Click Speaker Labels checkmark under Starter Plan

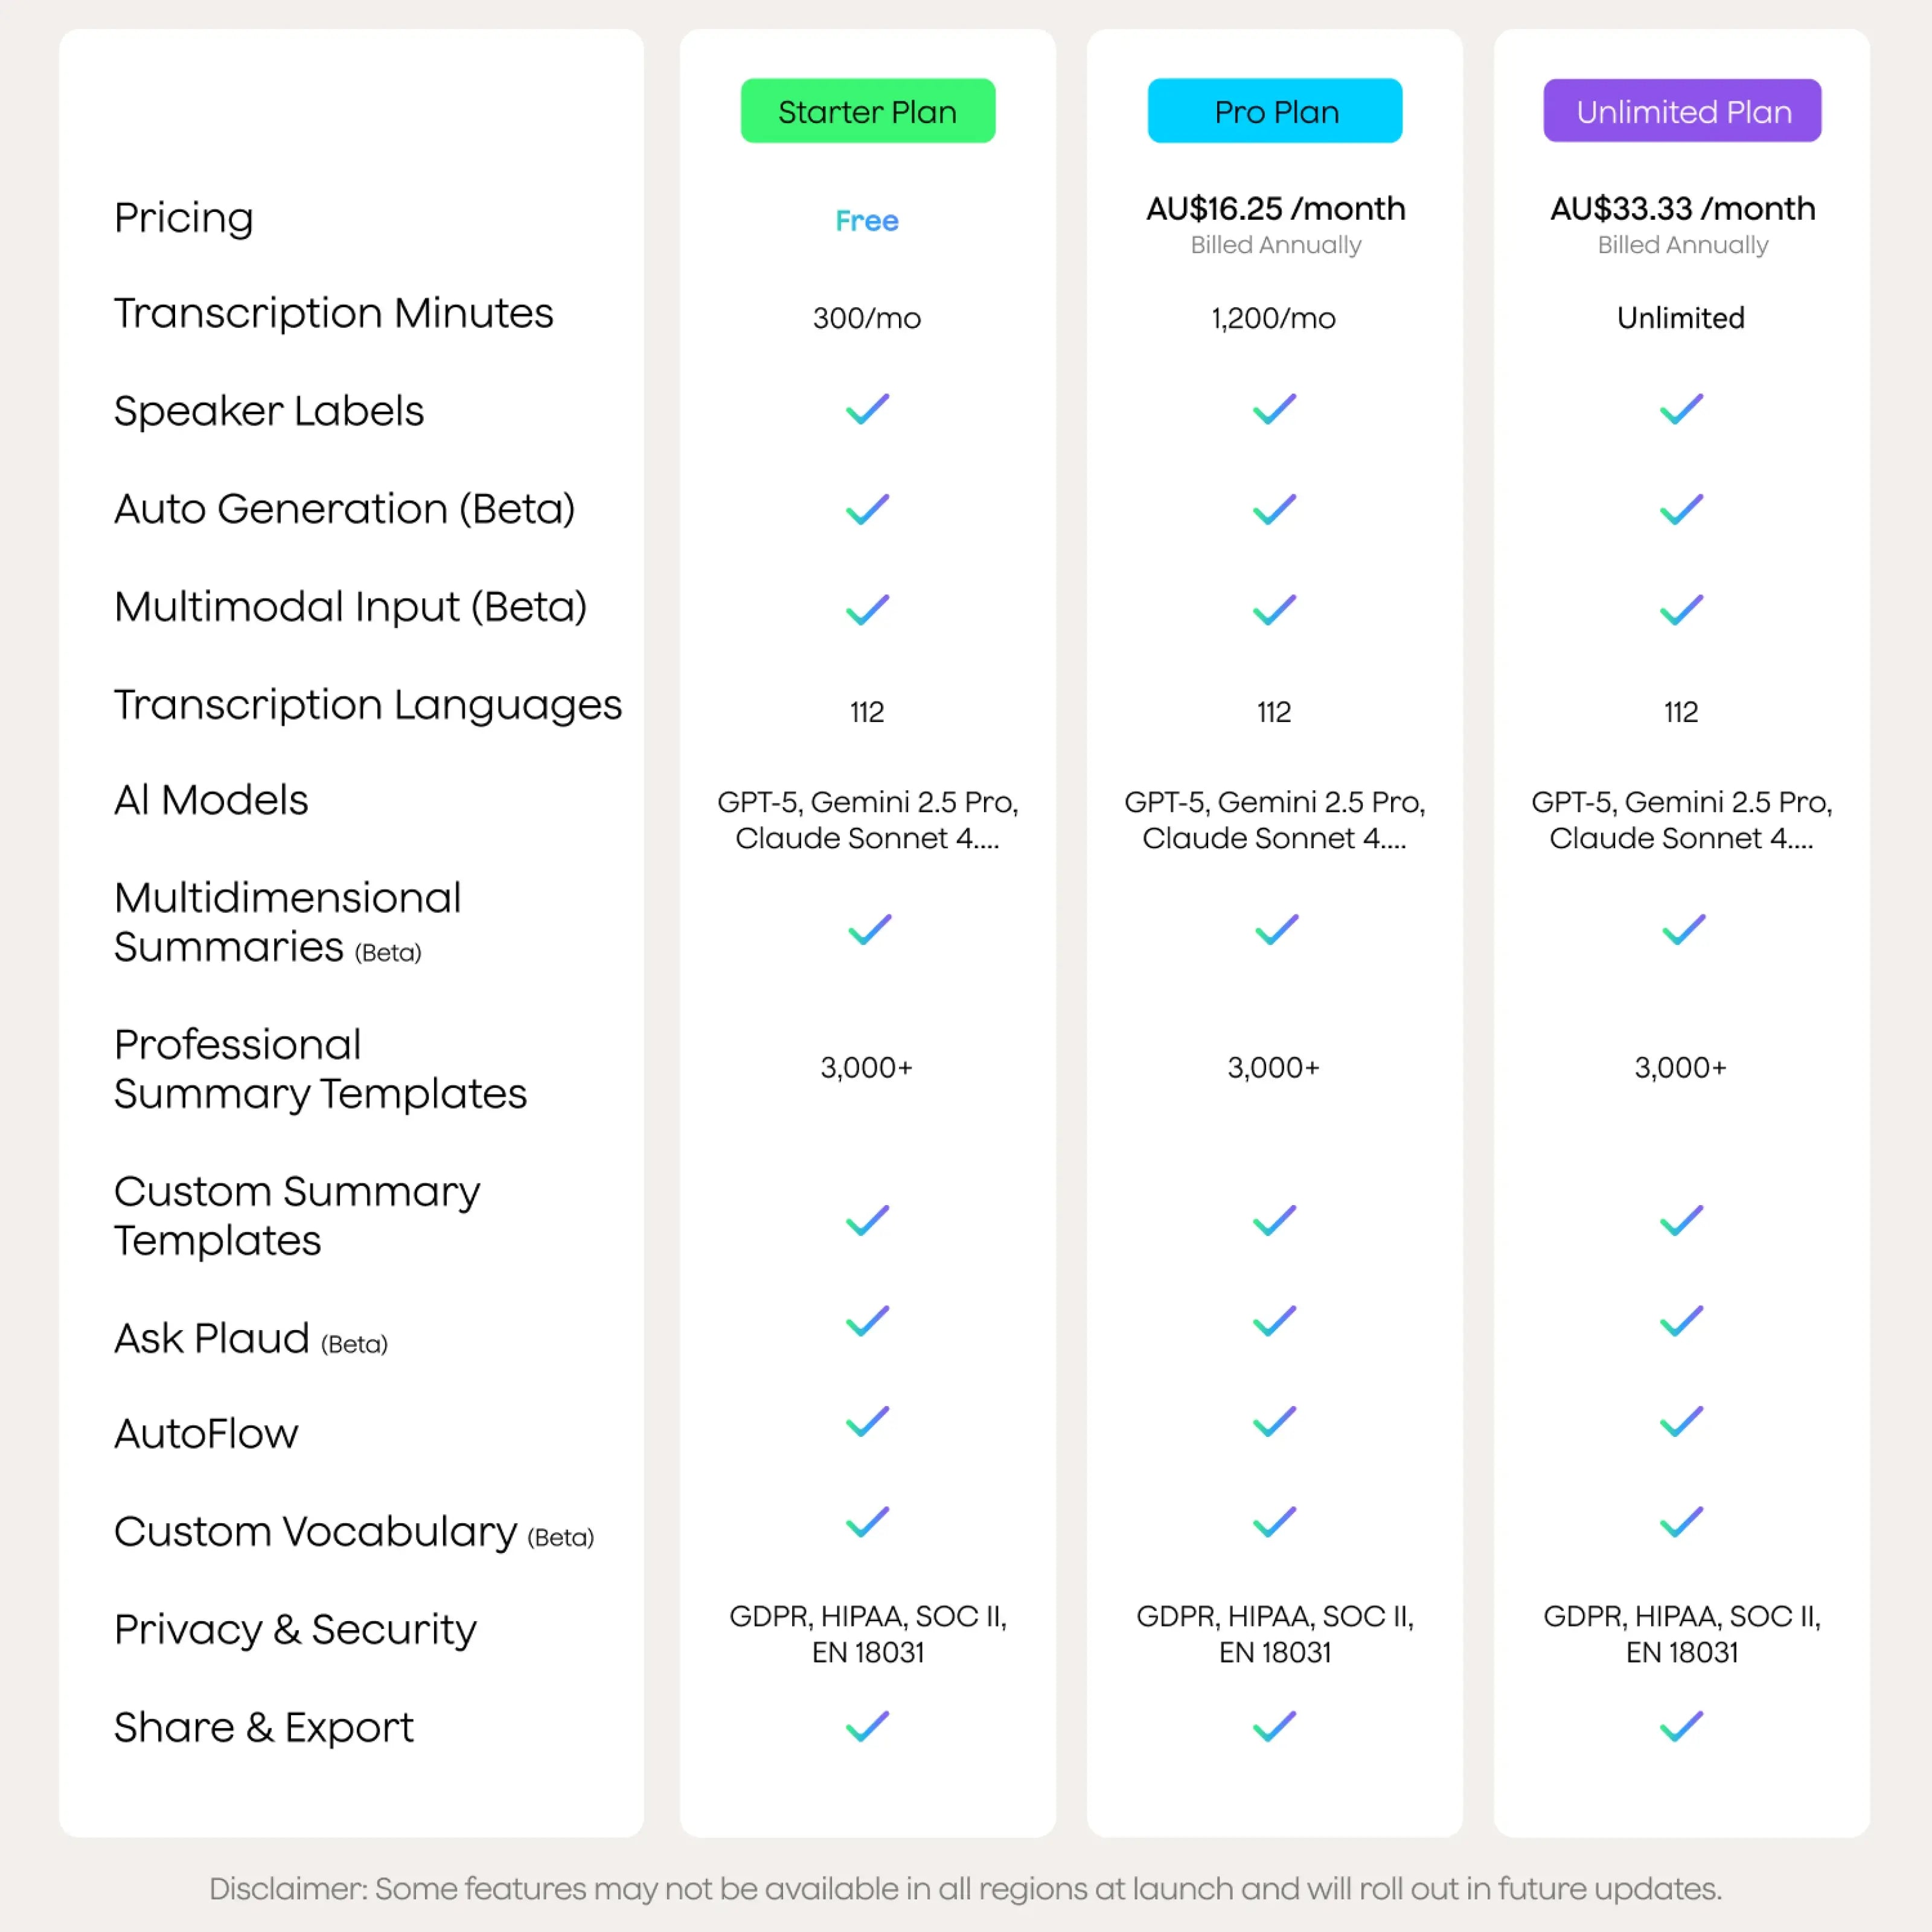867,409
